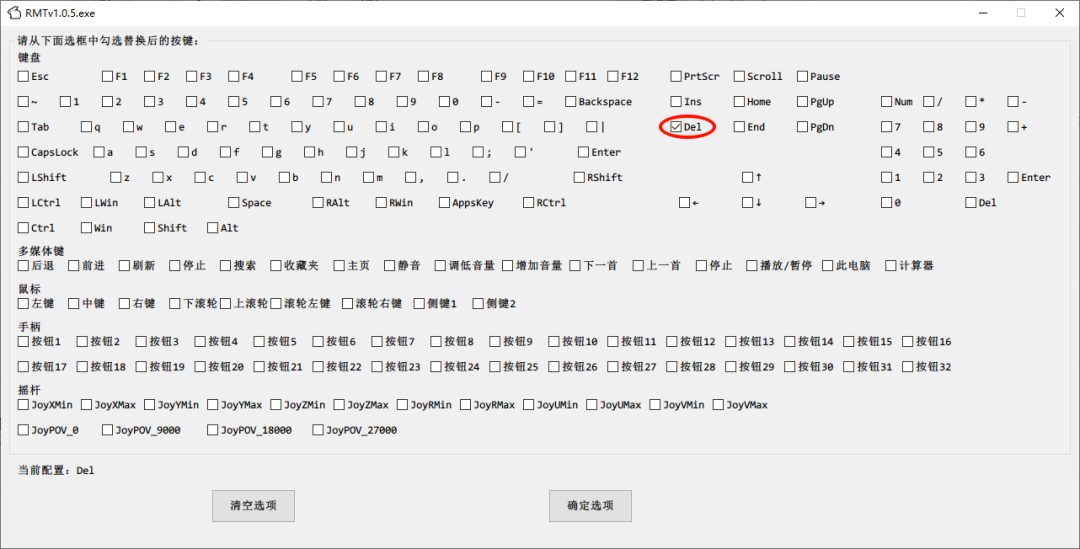The width and height of the screenshot is (1080, 549).
Task: Tick the 左键 mouse button checkbox
Action: [x=24, y=303]
